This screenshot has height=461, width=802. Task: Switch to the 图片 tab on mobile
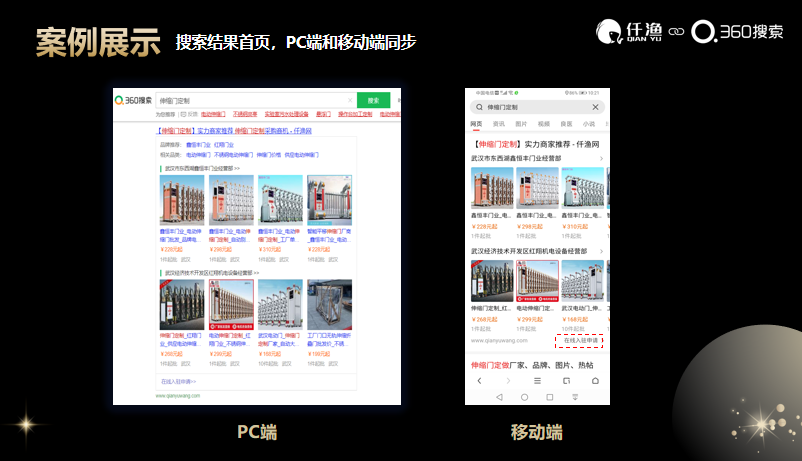point(521,124)
